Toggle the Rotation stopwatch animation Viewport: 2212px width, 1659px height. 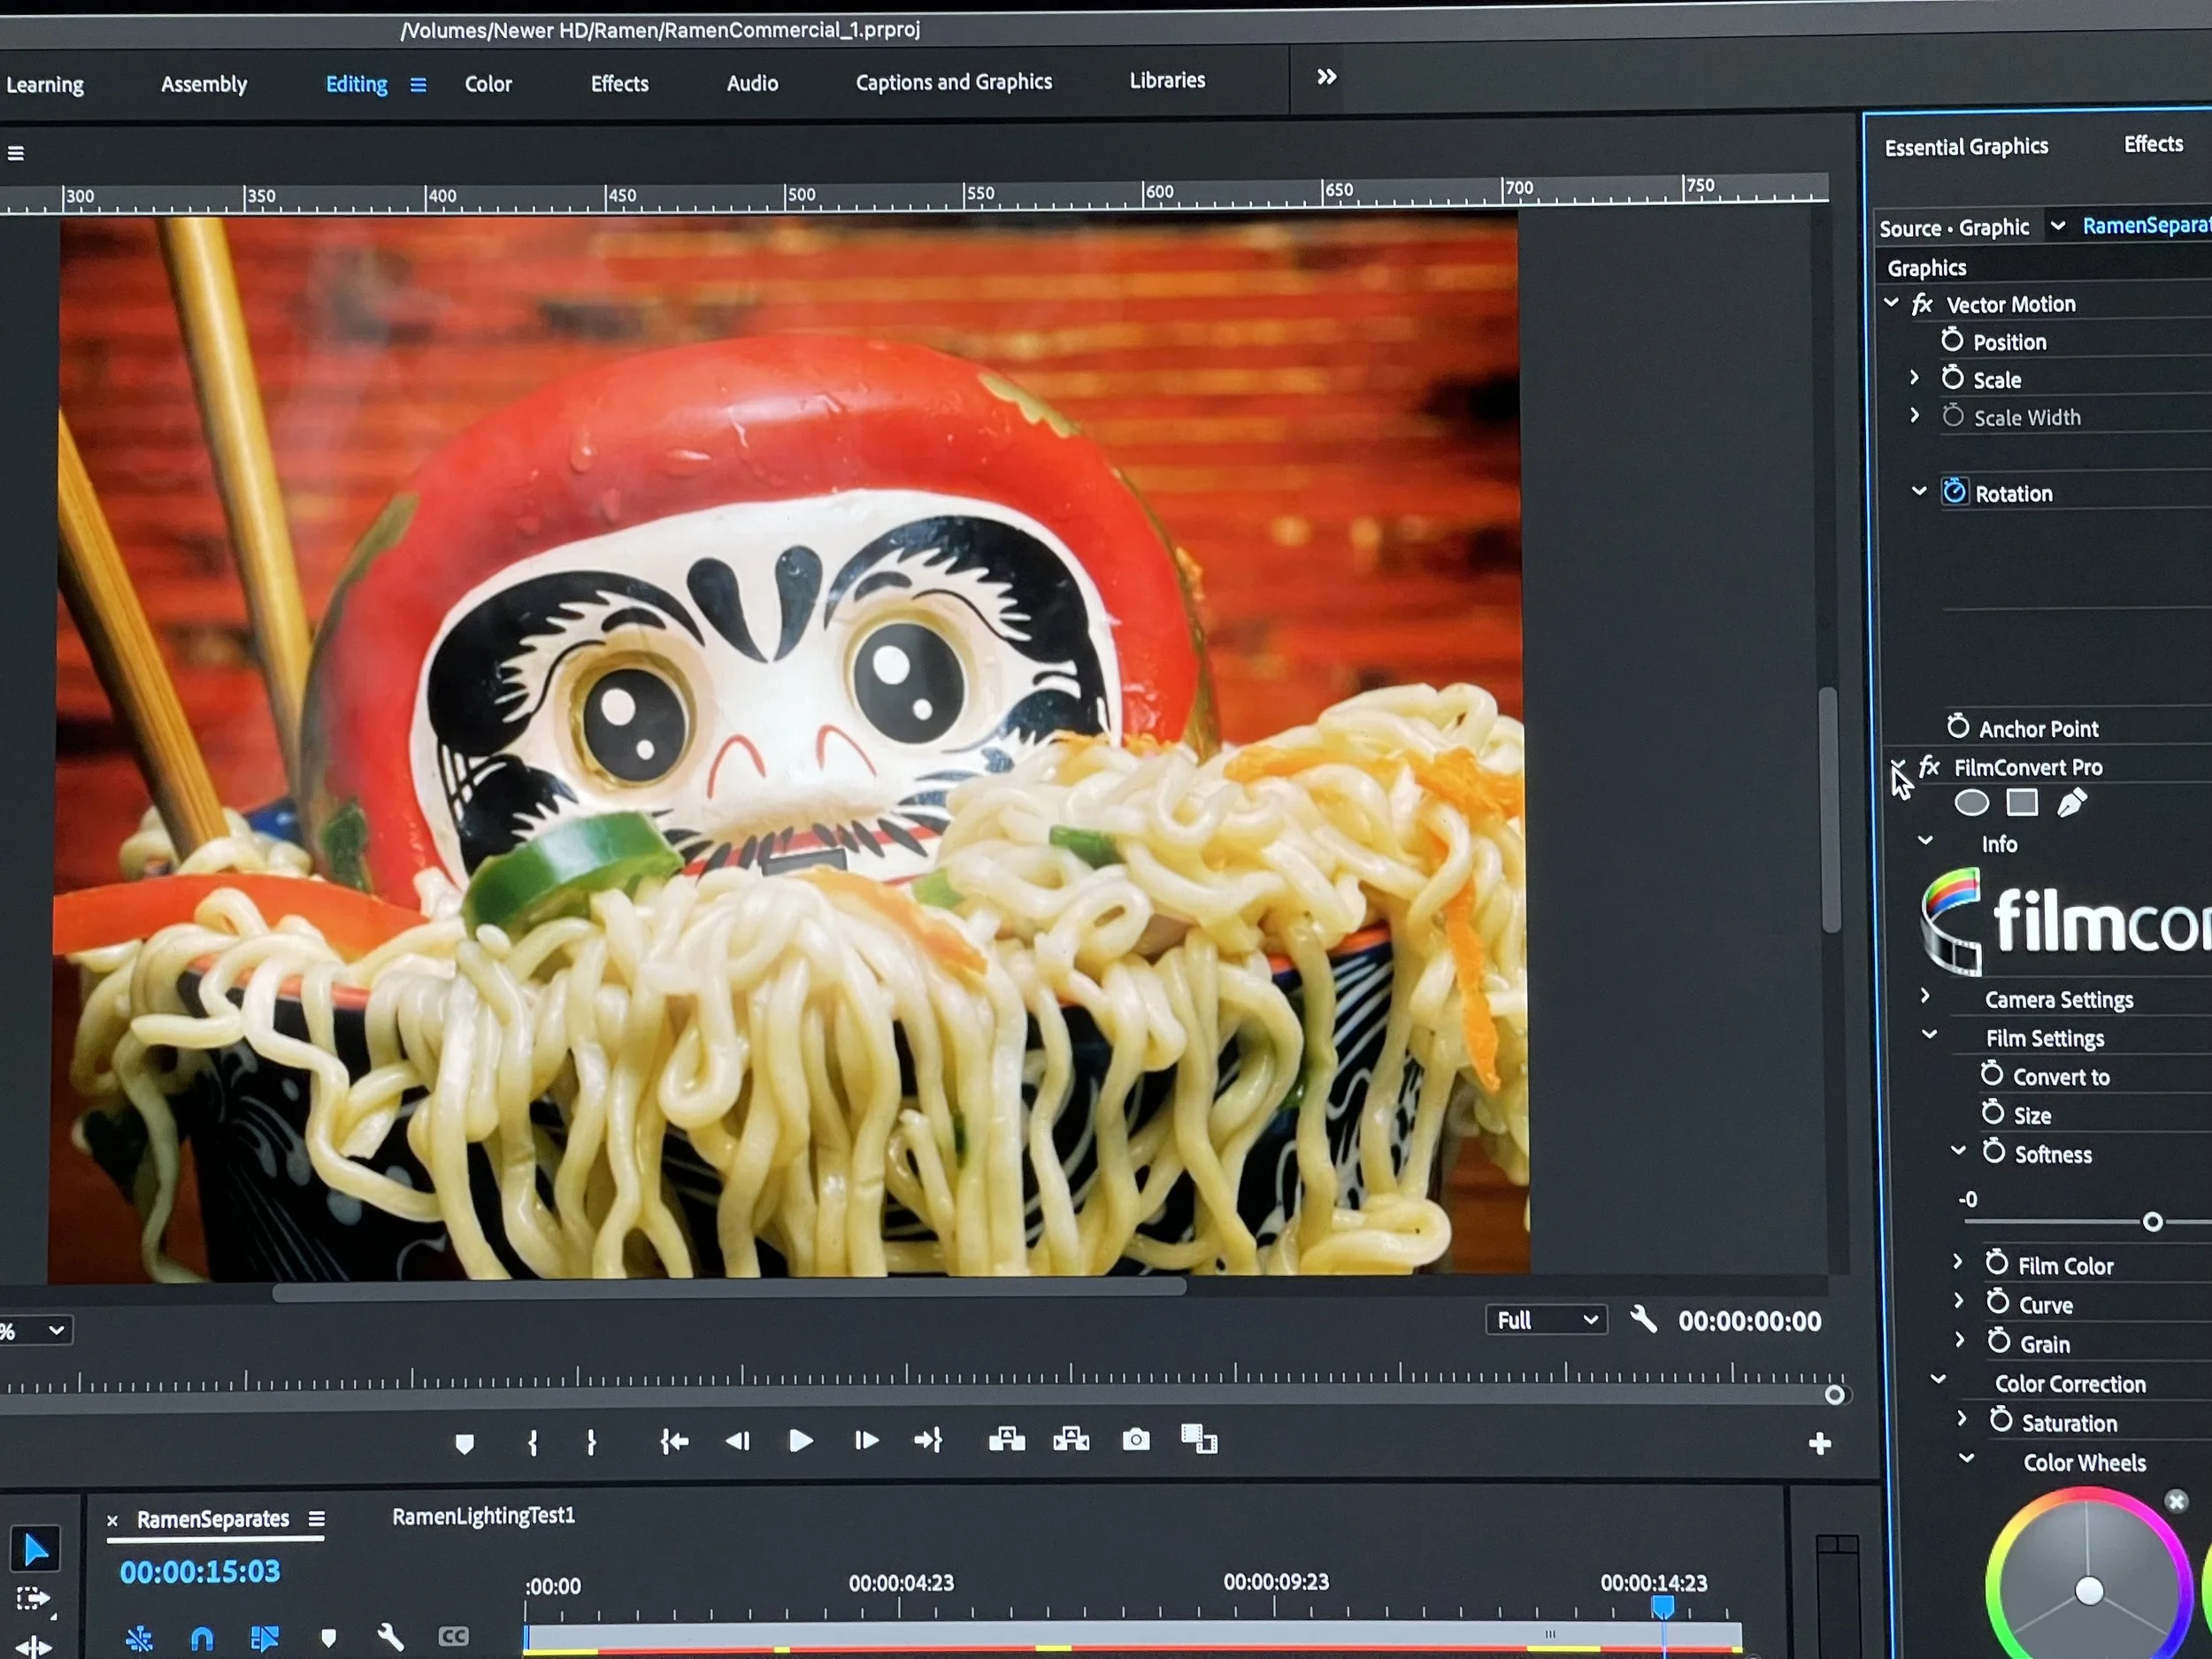coord(1954,492)
